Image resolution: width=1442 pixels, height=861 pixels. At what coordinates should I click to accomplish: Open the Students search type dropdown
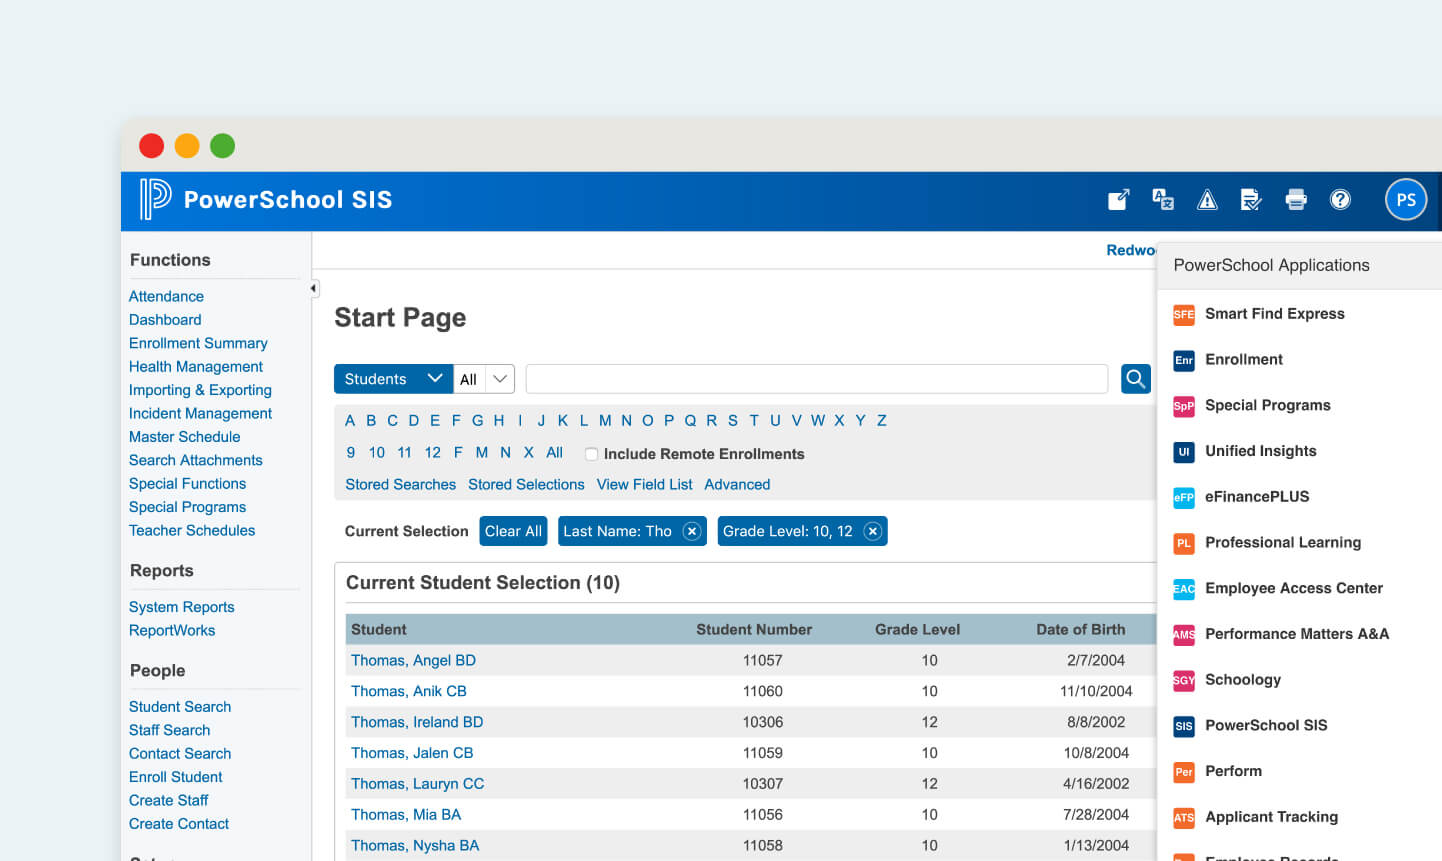click(x=393, y=379)
